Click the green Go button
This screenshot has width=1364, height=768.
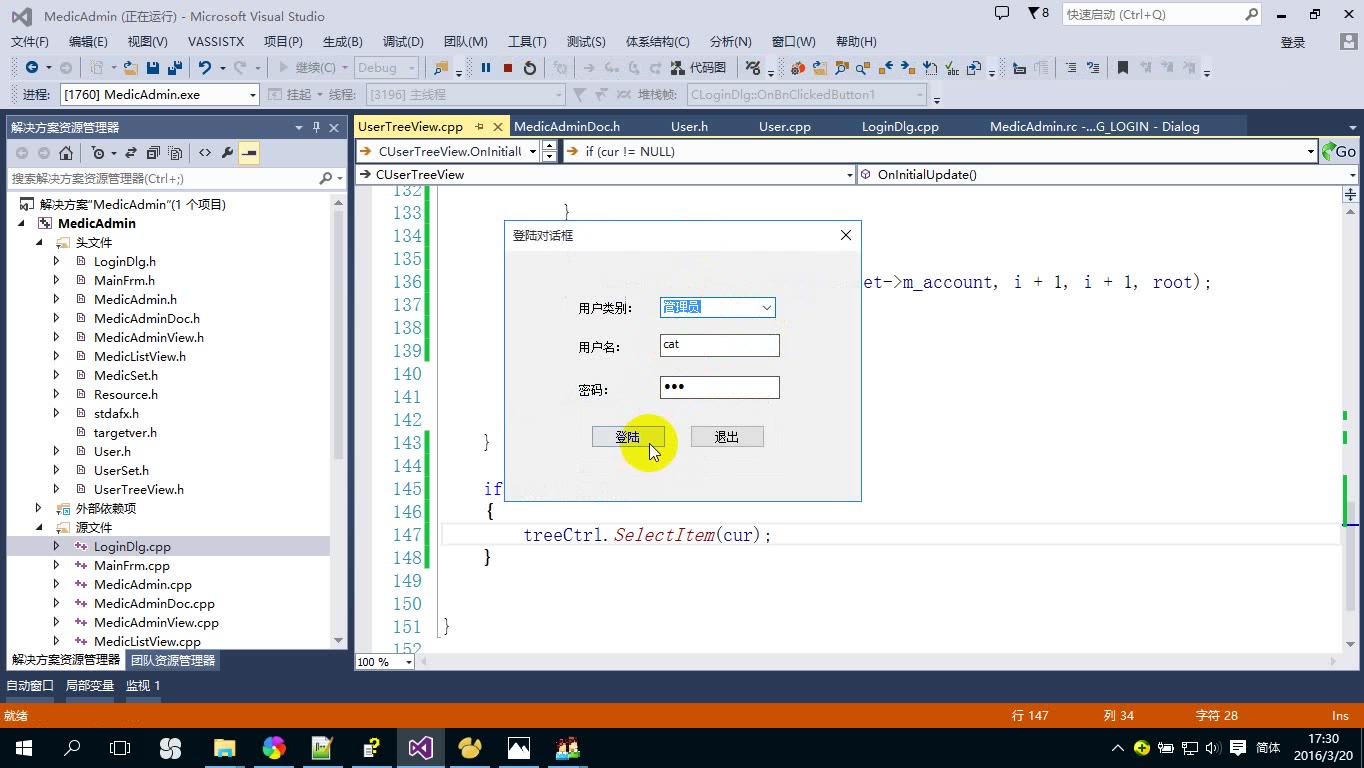1339,151
